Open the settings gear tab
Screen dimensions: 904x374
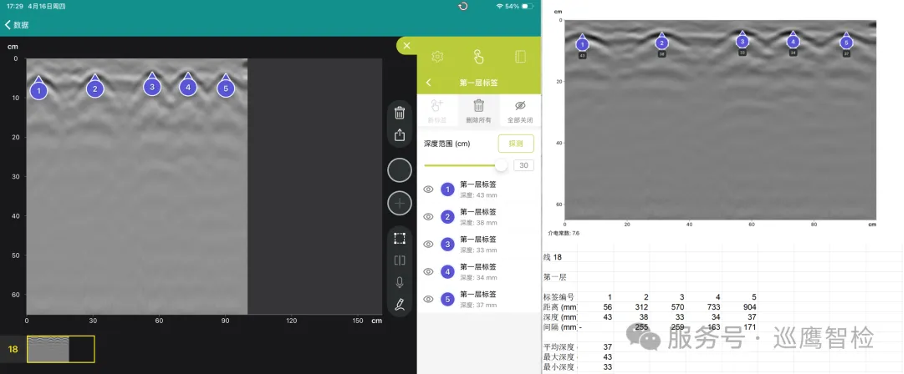coord(437,56)
